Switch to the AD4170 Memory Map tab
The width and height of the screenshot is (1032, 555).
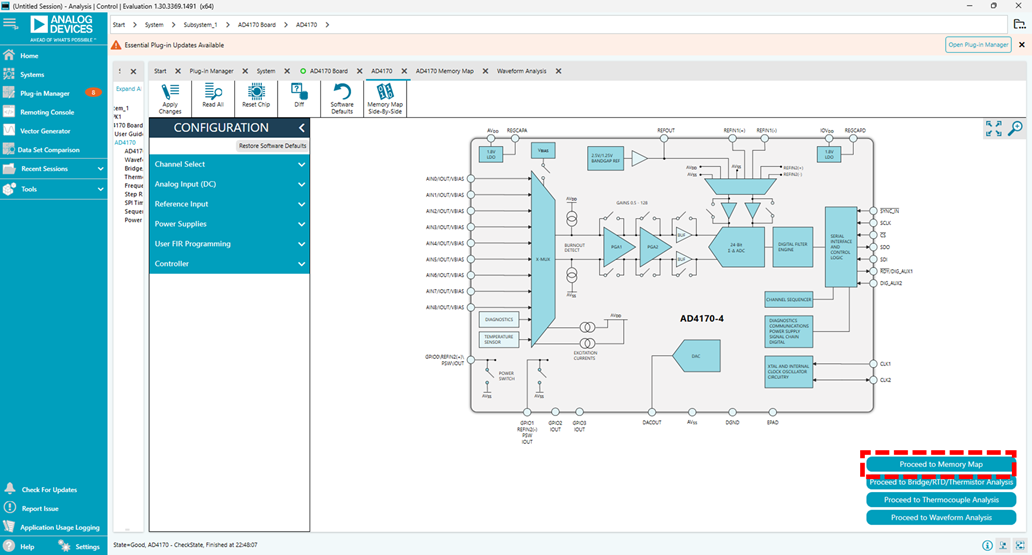click(x=444, y=71)
